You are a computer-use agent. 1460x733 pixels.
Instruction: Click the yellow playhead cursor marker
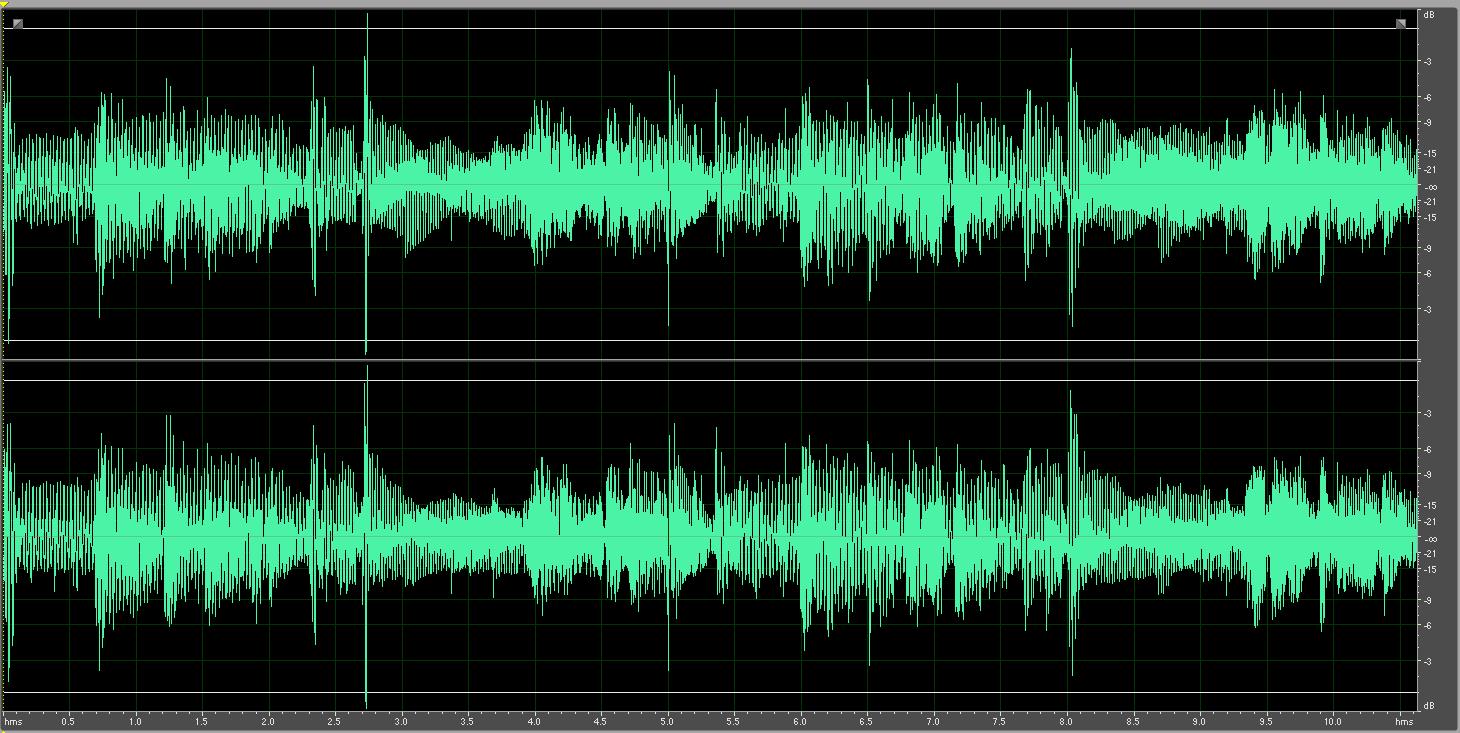[x=4, y=5]
